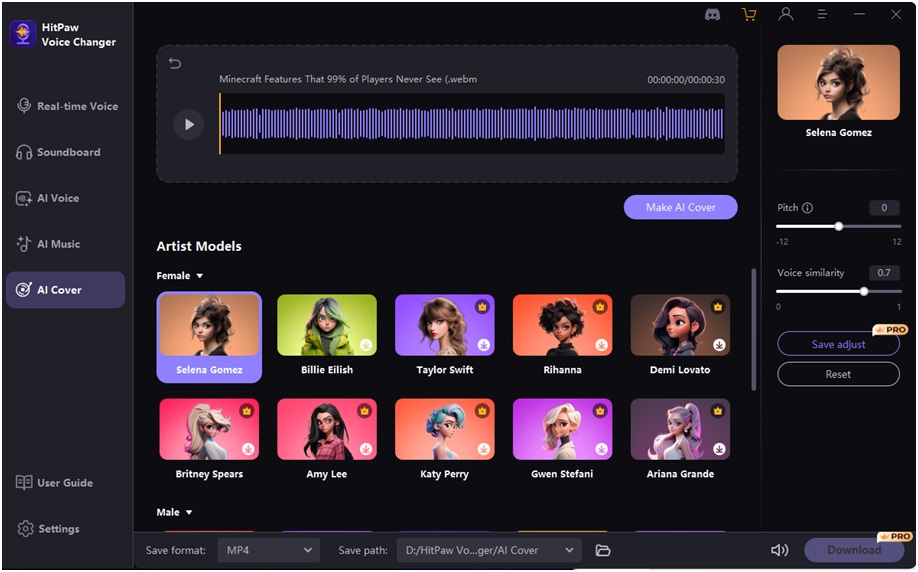Open the shopping cart icon
Viewport: 918px width, 572px height.
[749, 15]
